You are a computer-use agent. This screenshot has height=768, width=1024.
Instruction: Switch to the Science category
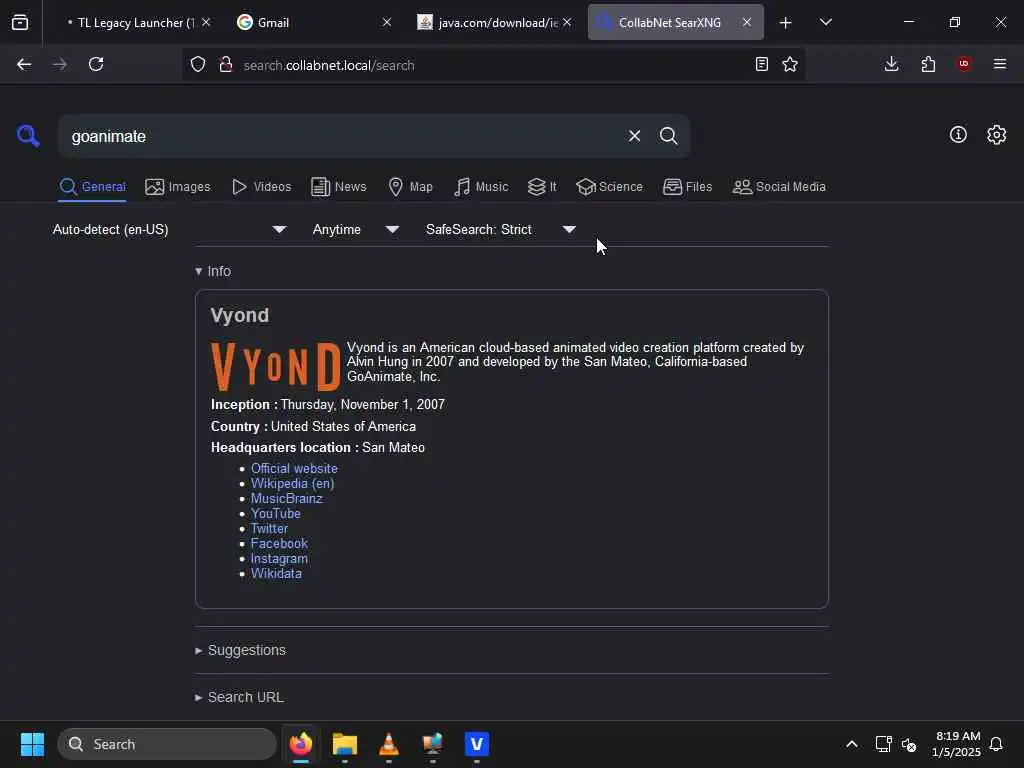coord(609,187)
